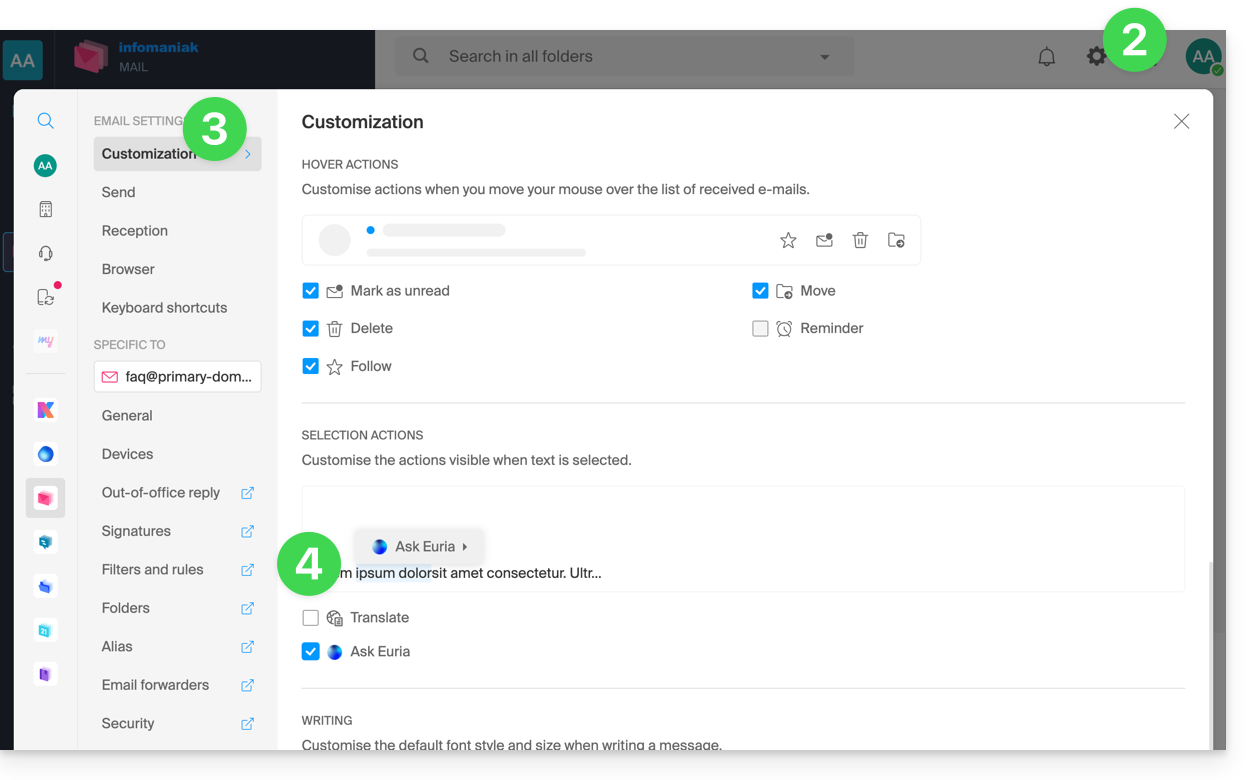Click the search magnifier in left sidebar

click(x=45, y=121)
